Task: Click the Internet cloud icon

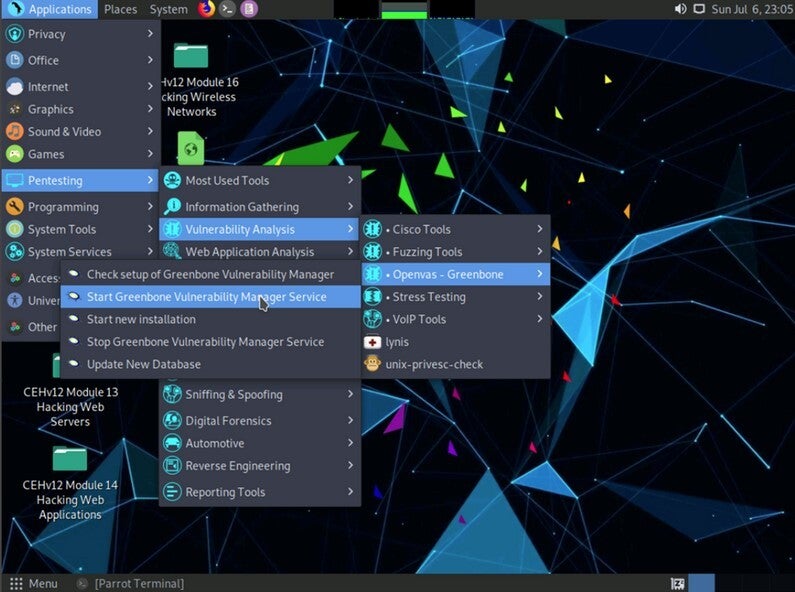Action: [x=15, y=87]
